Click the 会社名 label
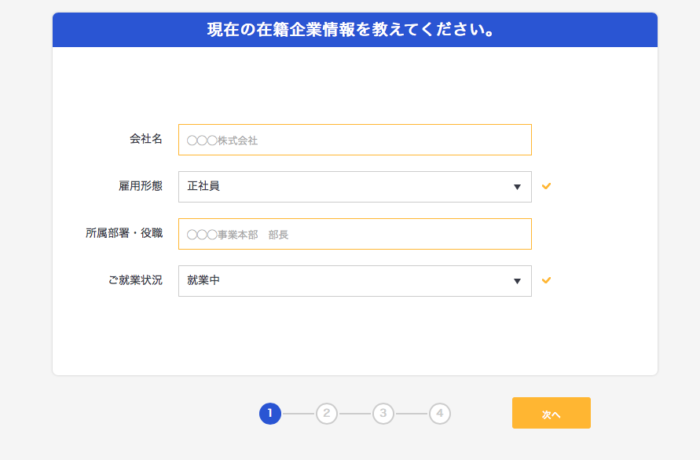The height and width of the screenshot is (460, 700). 146,139
